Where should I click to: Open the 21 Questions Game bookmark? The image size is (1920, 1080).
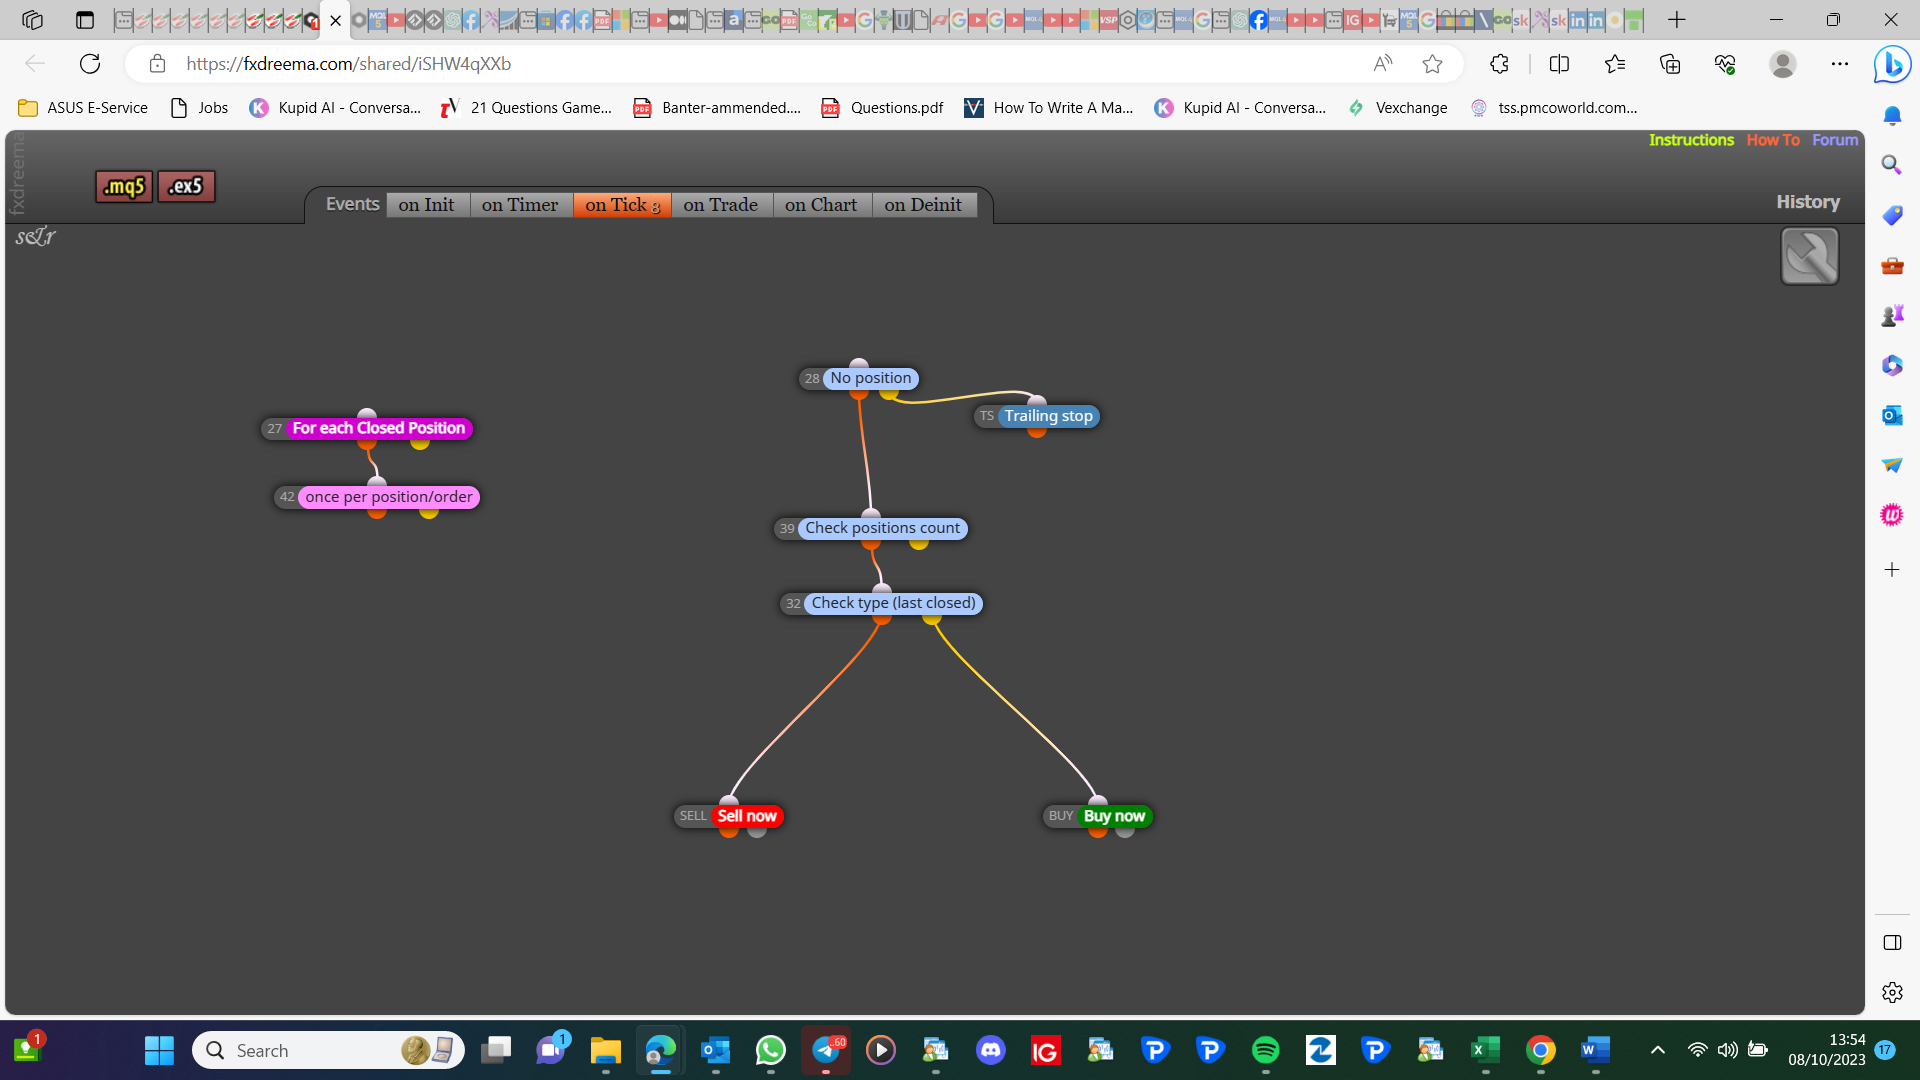pyautogui.click(x=527, y=108)
